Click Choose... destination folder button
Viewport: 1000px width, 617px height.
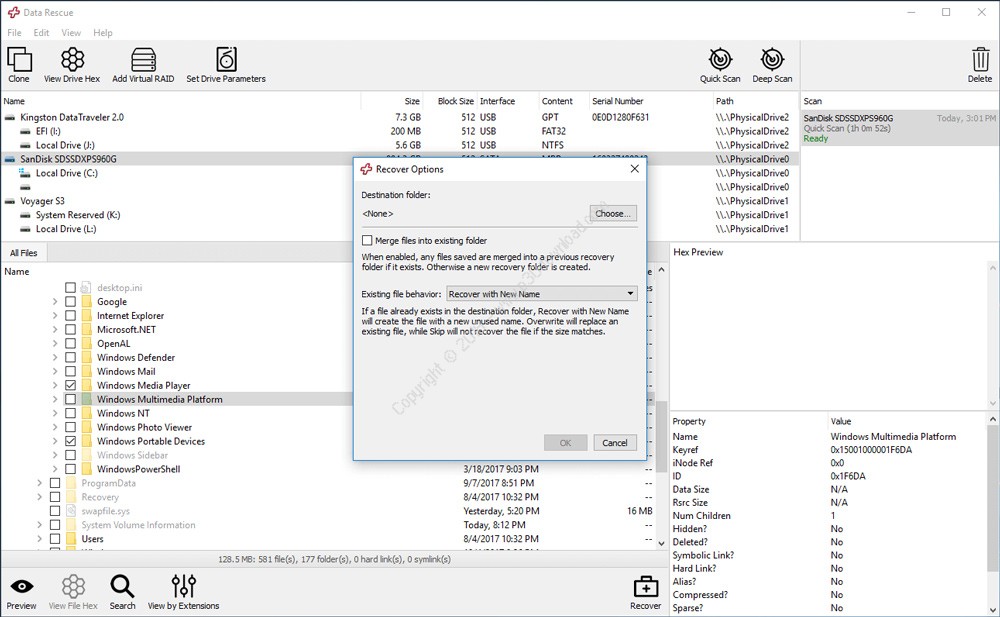click(613, 214)
